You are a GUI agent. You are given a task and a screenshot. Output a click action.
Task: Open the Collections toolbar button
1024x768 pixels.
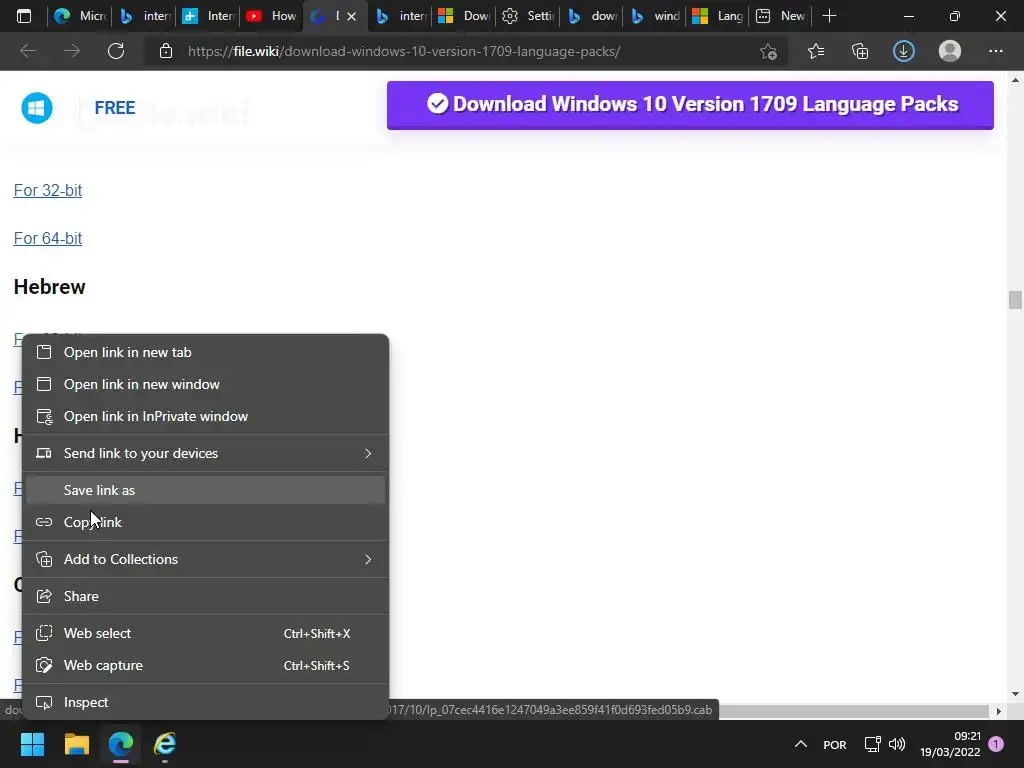pyautogui.click(x=860, y=51)
